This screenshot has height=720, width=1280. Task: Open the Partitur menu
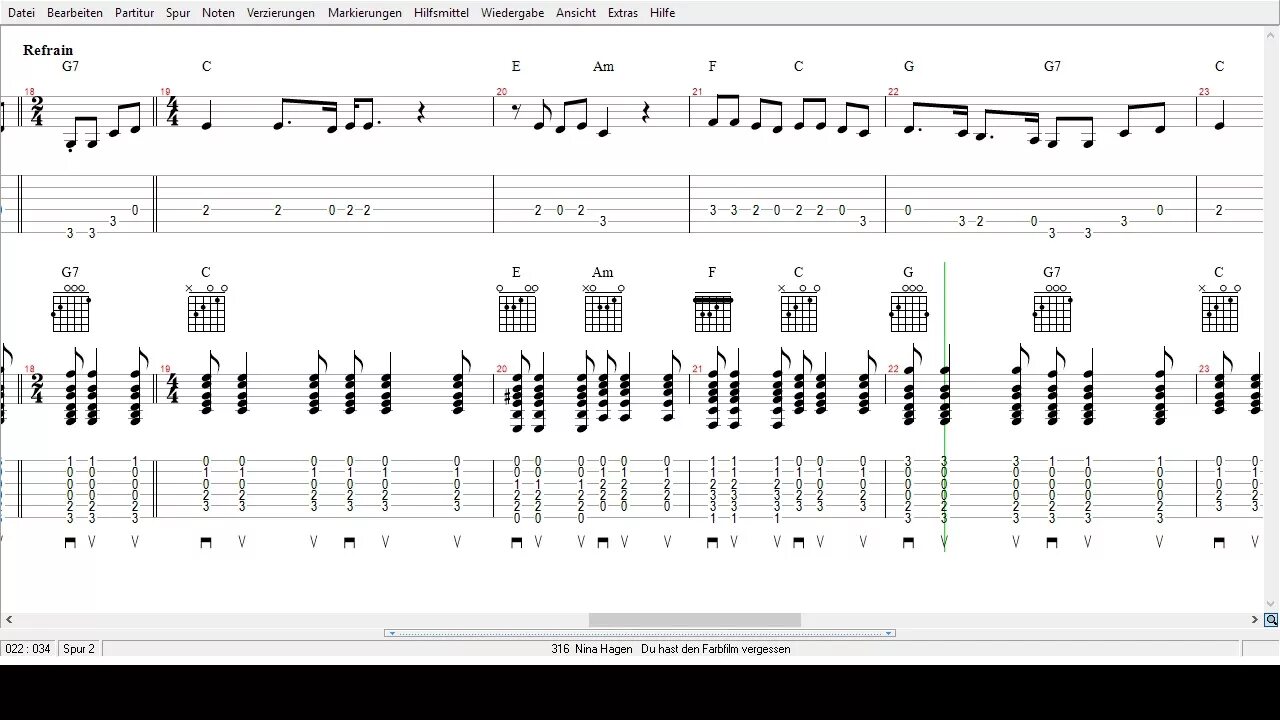coord(134,13)
